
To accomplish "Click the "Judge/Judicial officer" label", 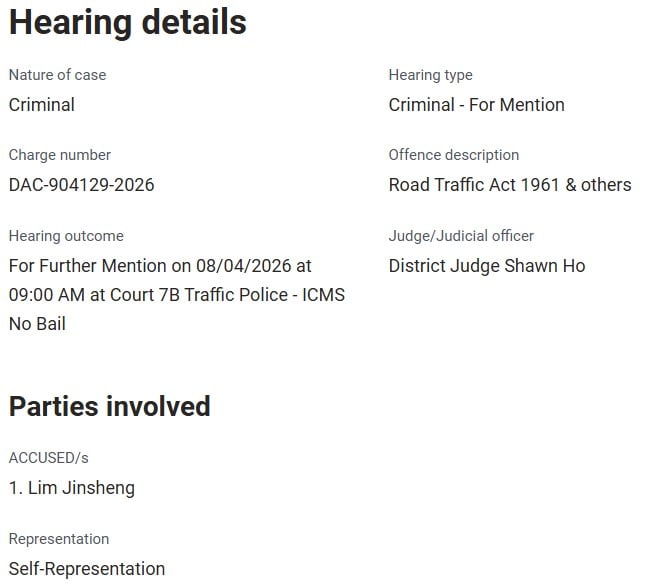I will tap(461, 236).
